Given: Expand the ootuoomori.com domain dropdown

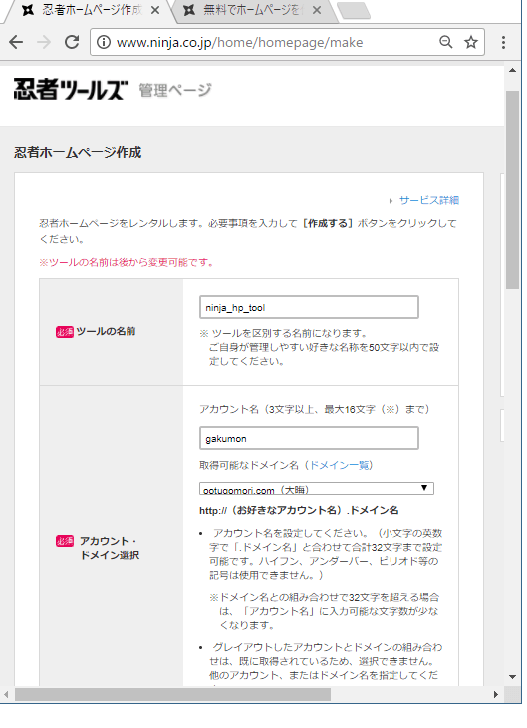Looking at the screenshot, I should [316, 488].
